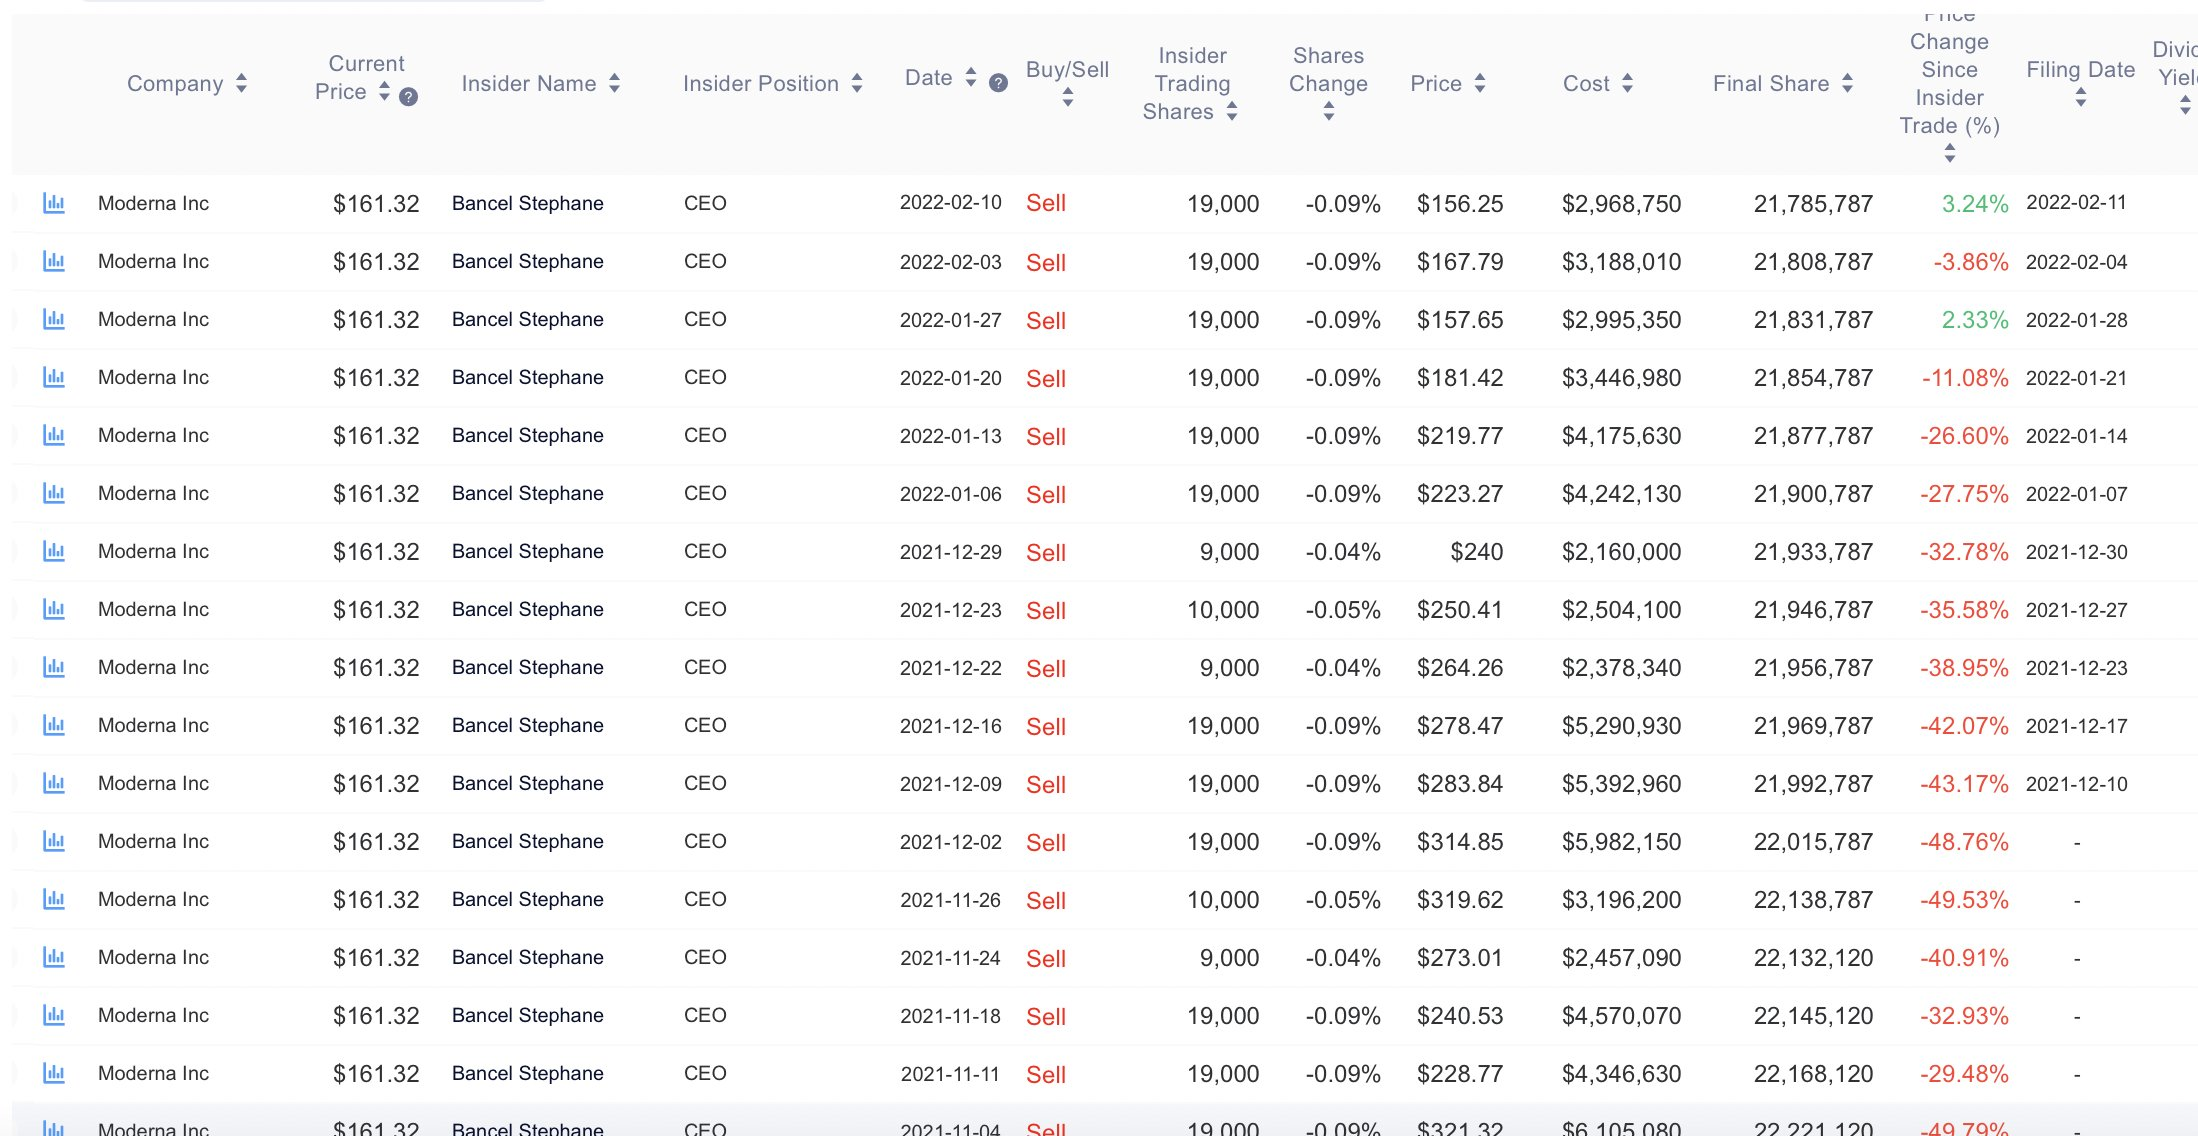Open chart icon for 2022-01-13 trade row
Image resolution: width=2198 pixels, height=1136 pixels.
(54, 436)
